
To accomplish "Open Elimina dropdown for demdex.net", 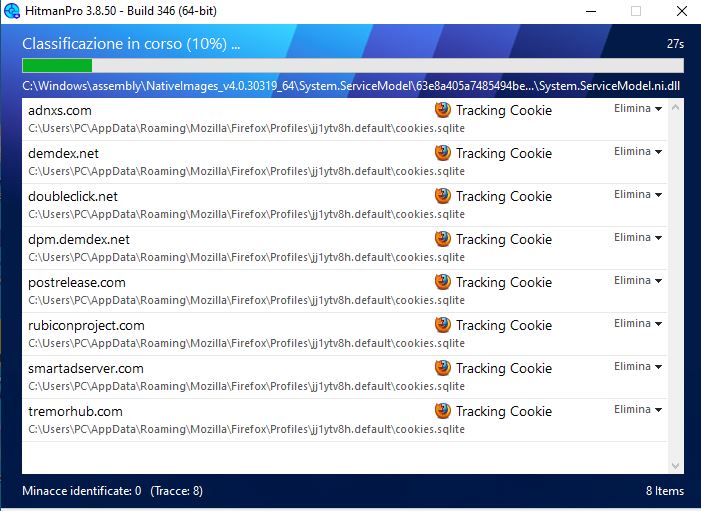I will [x=638, y=152].
